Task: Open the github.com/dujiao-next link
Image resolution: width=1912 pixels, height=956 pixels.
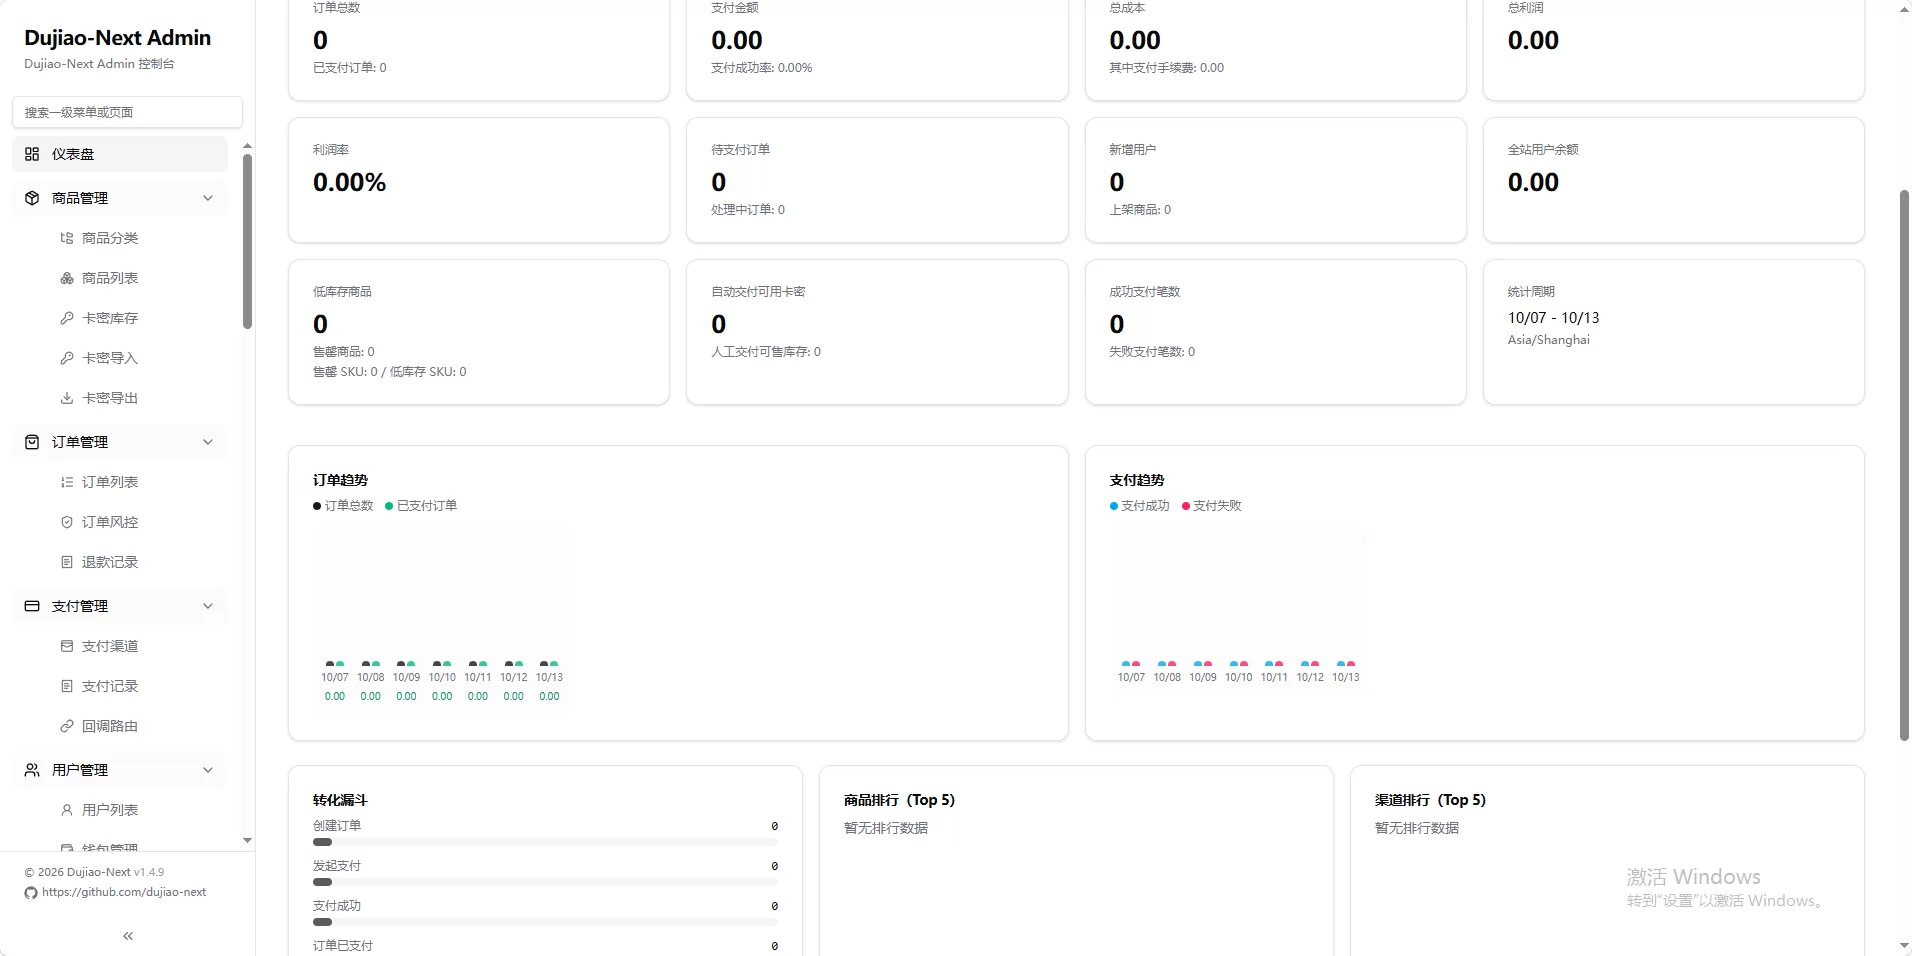Action: (x=124, y=892)
